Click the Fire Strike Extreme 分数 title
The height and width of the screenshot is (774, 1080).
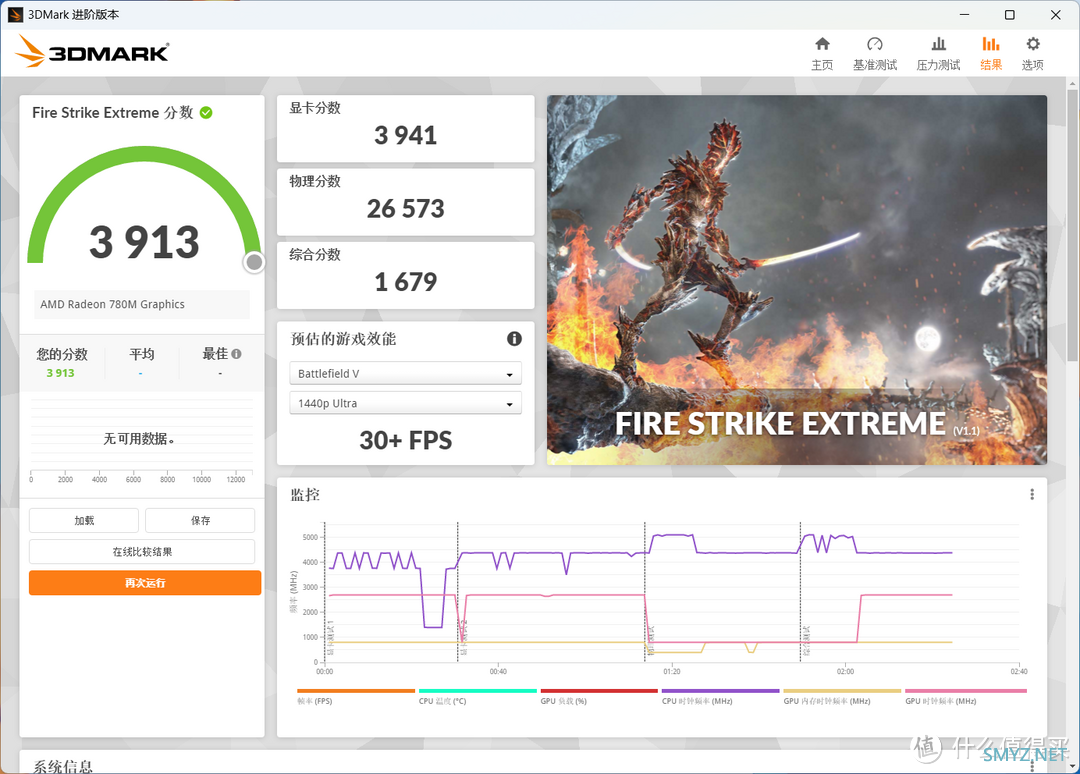tap(112, 112)
